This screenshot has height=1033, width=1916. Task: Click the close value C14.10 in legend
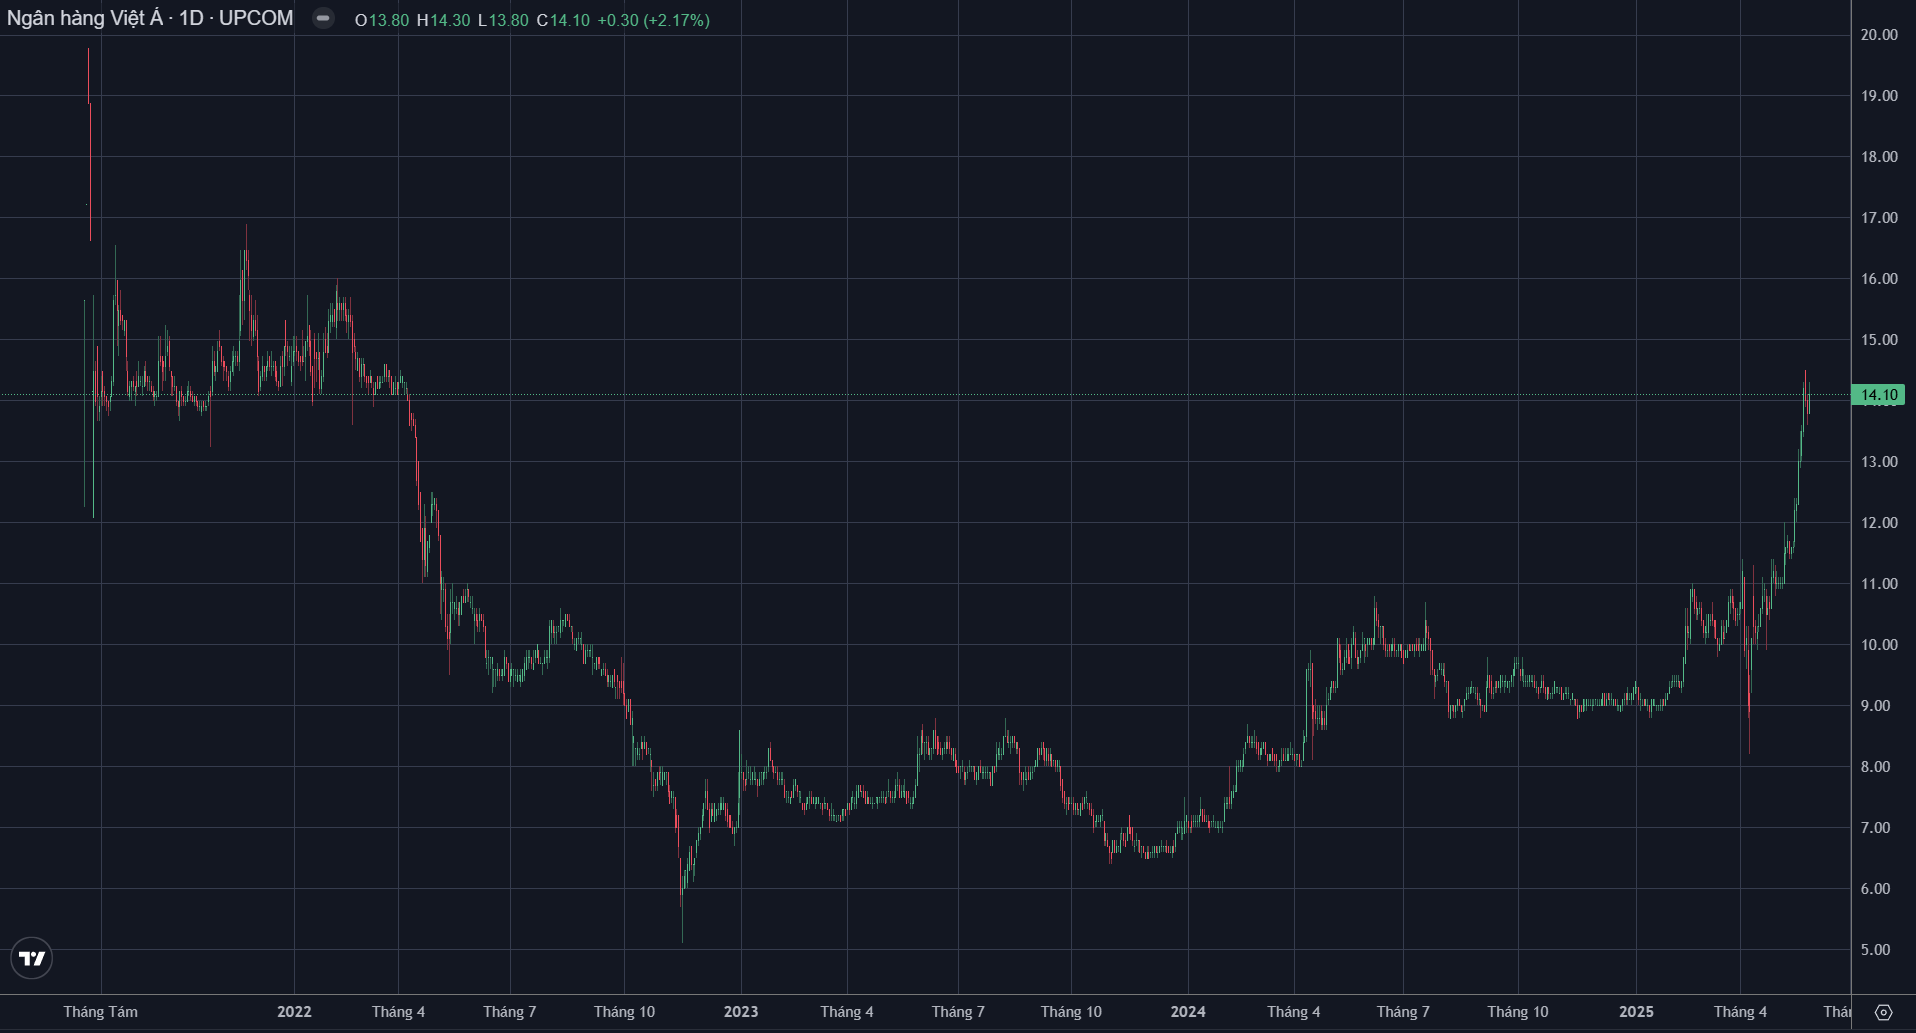tap(563, 20)
